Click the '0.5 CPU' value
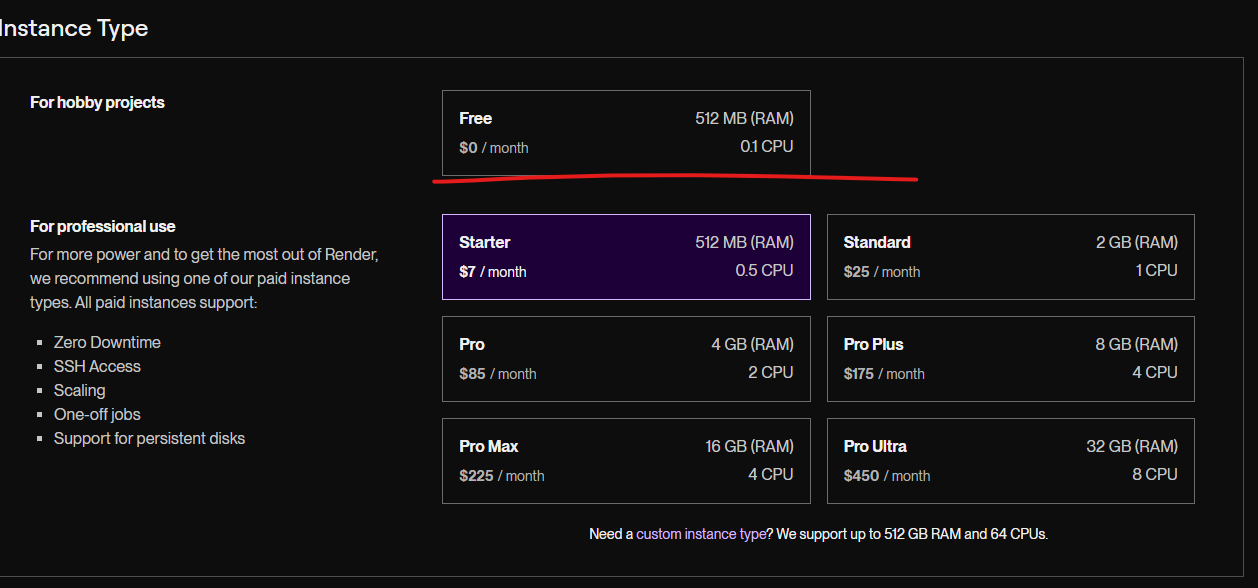The height and width of the screenshot is (588, 1258). 765,270
